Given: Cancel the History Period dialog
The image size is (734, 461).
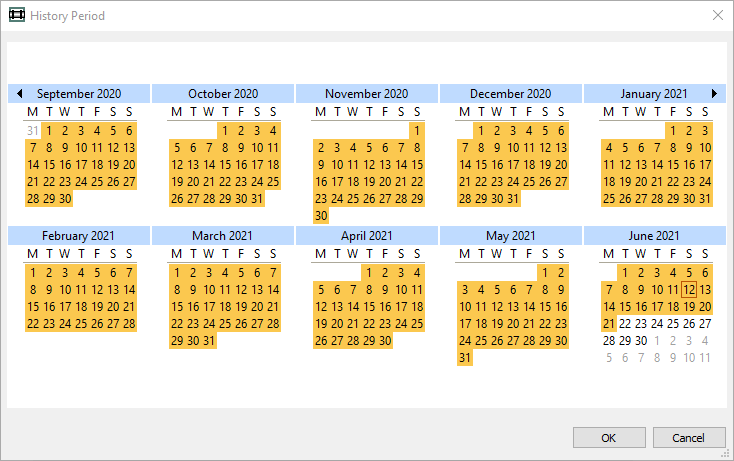Looking at the screenshot, I should (x=689, y=438).
